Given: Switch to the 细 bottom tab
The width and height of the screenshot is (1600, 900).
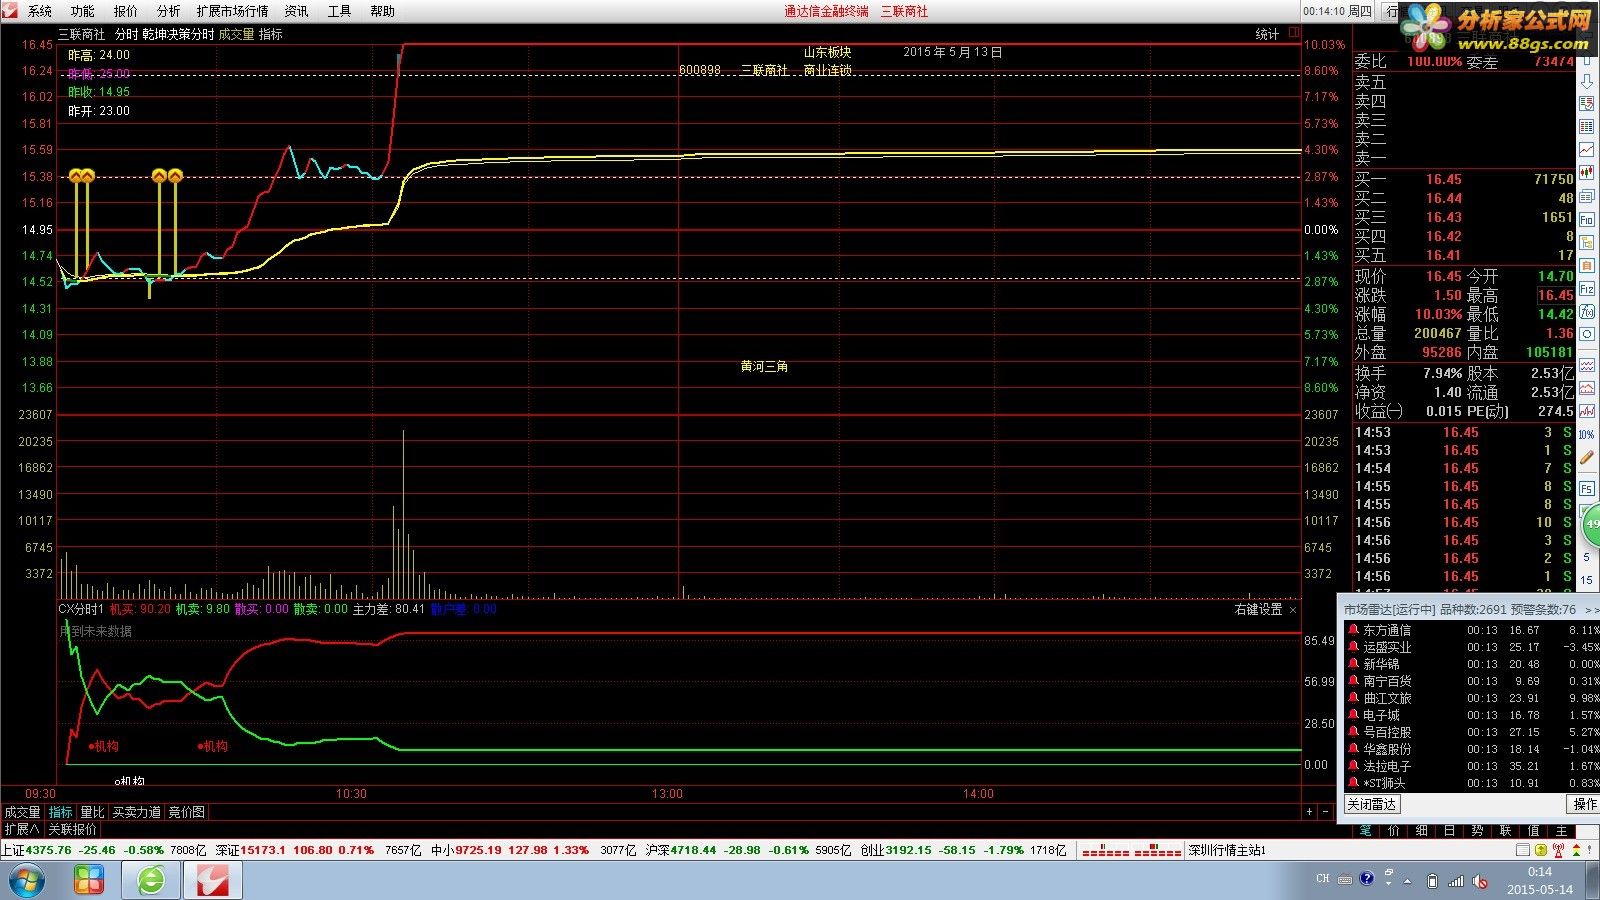Looking at the screenshot, I should click(1422, 831).
